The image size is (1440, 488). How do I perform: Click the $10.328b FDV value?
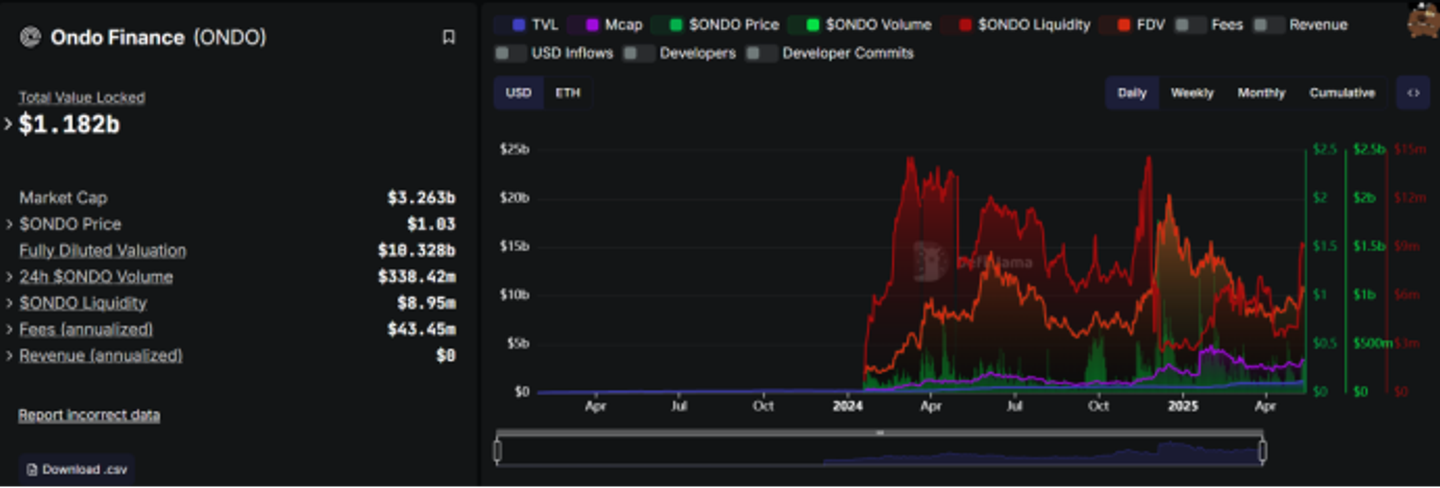coord(416,251)
